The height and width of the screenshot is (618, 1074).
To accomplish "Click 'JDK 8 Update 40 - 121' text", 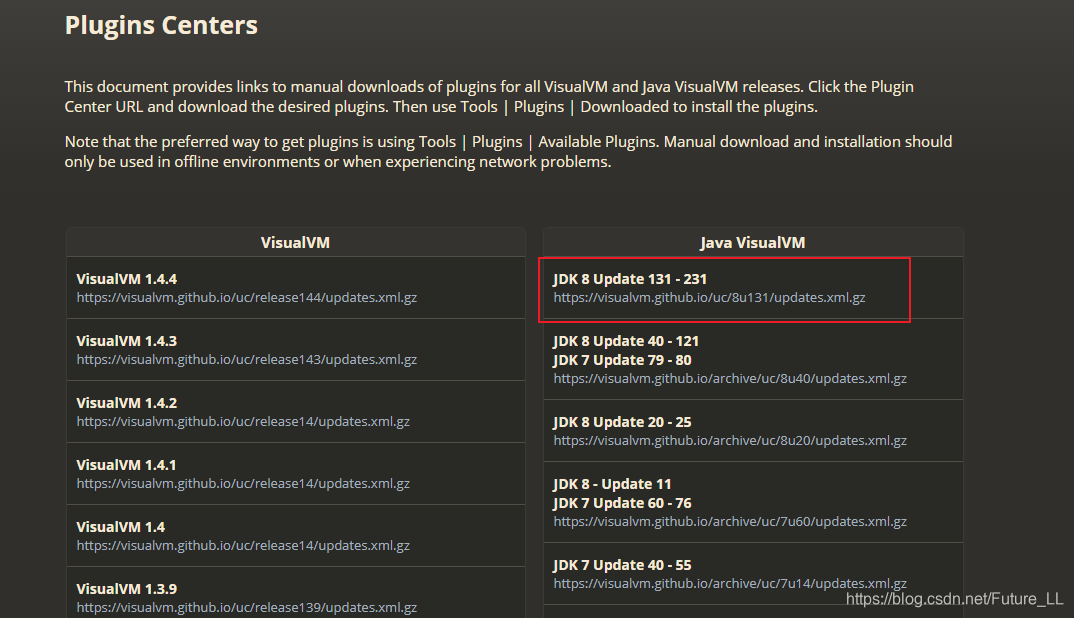I will 626,341.
